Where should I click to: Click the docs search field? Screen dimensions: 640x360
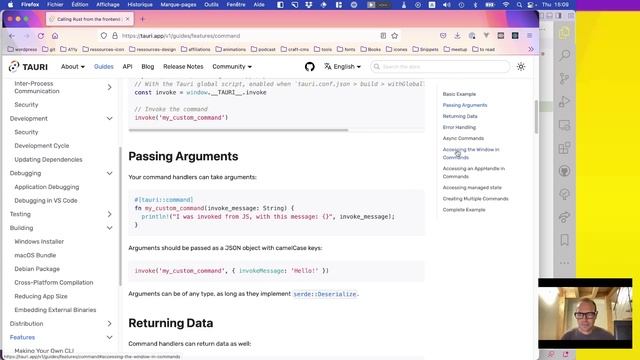tap(440, 67)
